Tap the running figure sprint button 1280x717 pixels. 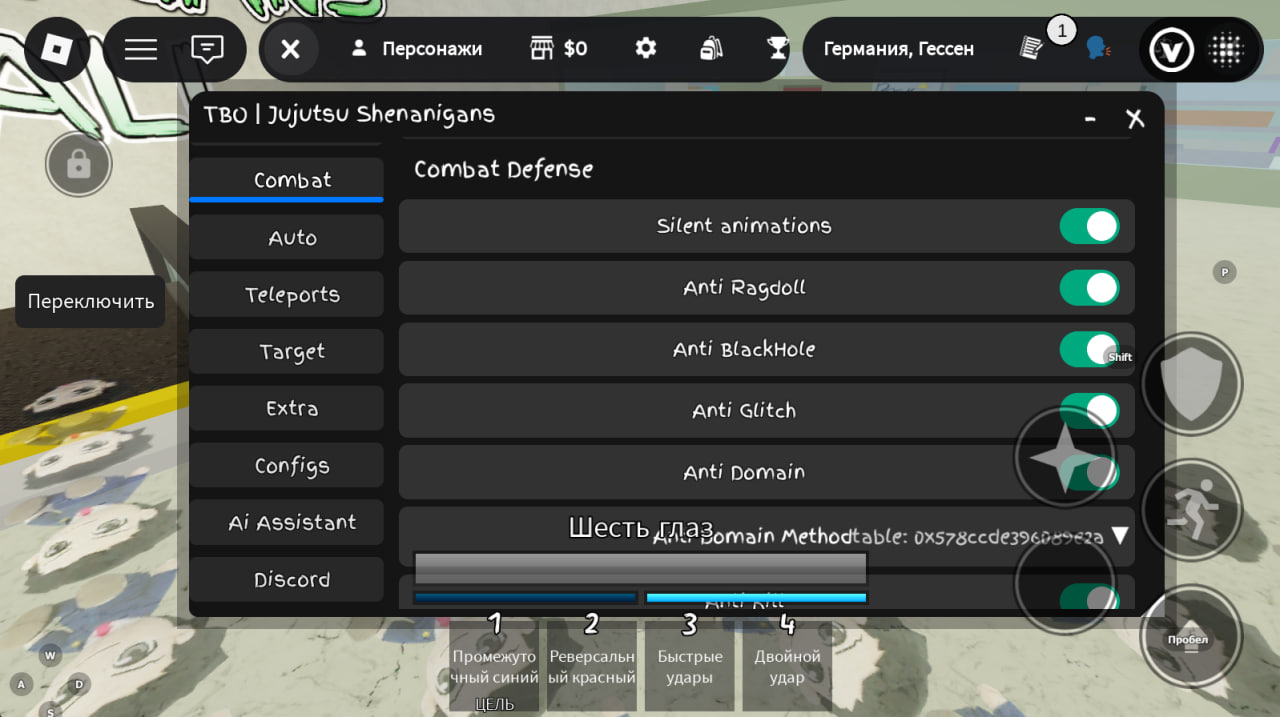(x=1191, y=511)
